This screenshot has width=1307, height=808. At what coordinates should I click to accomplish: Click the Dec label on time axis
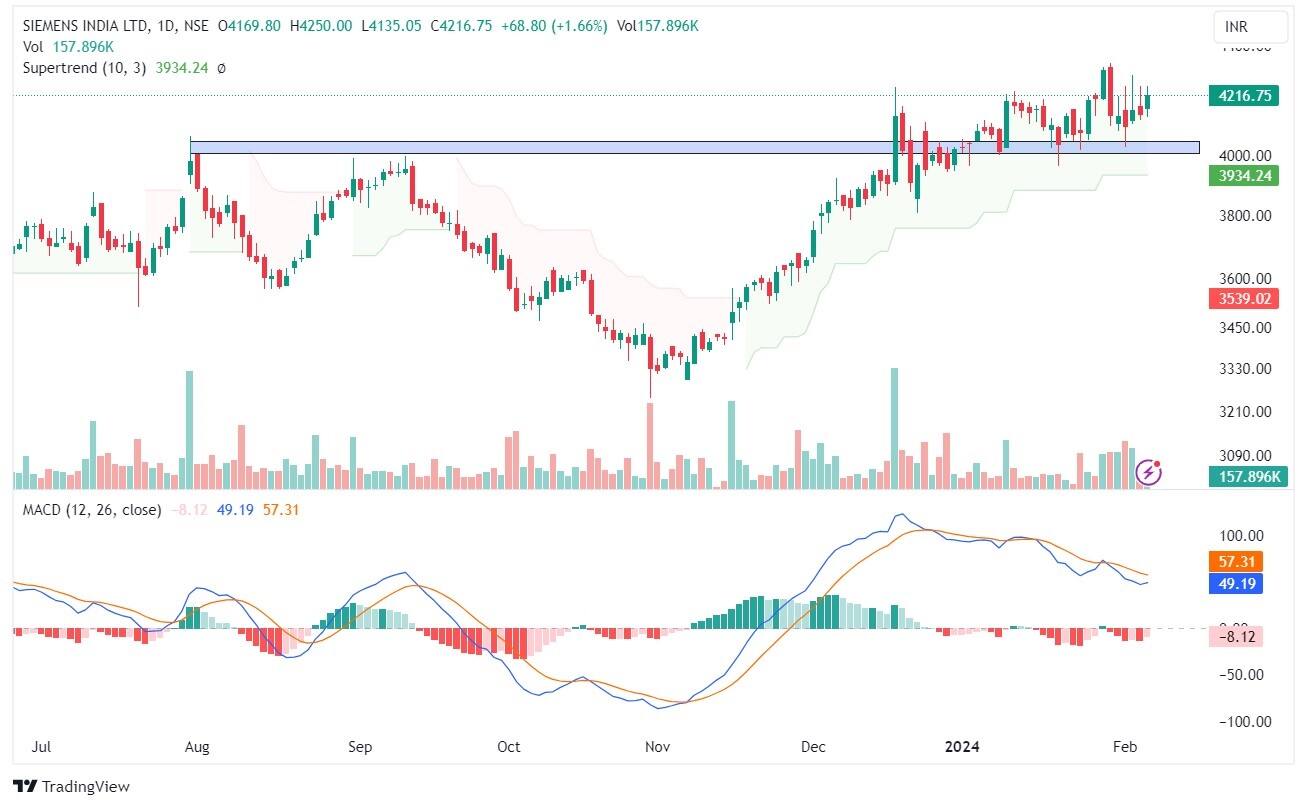[x=813, y=747]
